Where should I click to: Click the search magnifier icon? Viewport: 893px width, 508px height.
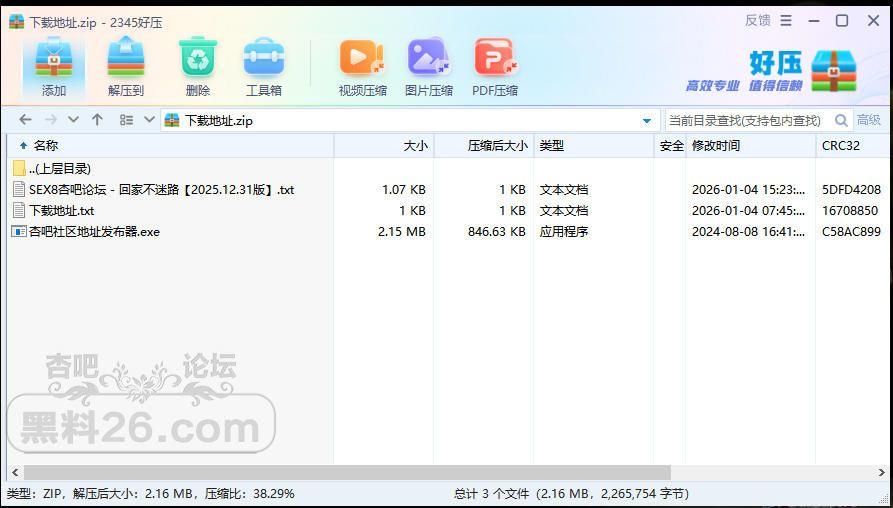(x=841, y=121)
